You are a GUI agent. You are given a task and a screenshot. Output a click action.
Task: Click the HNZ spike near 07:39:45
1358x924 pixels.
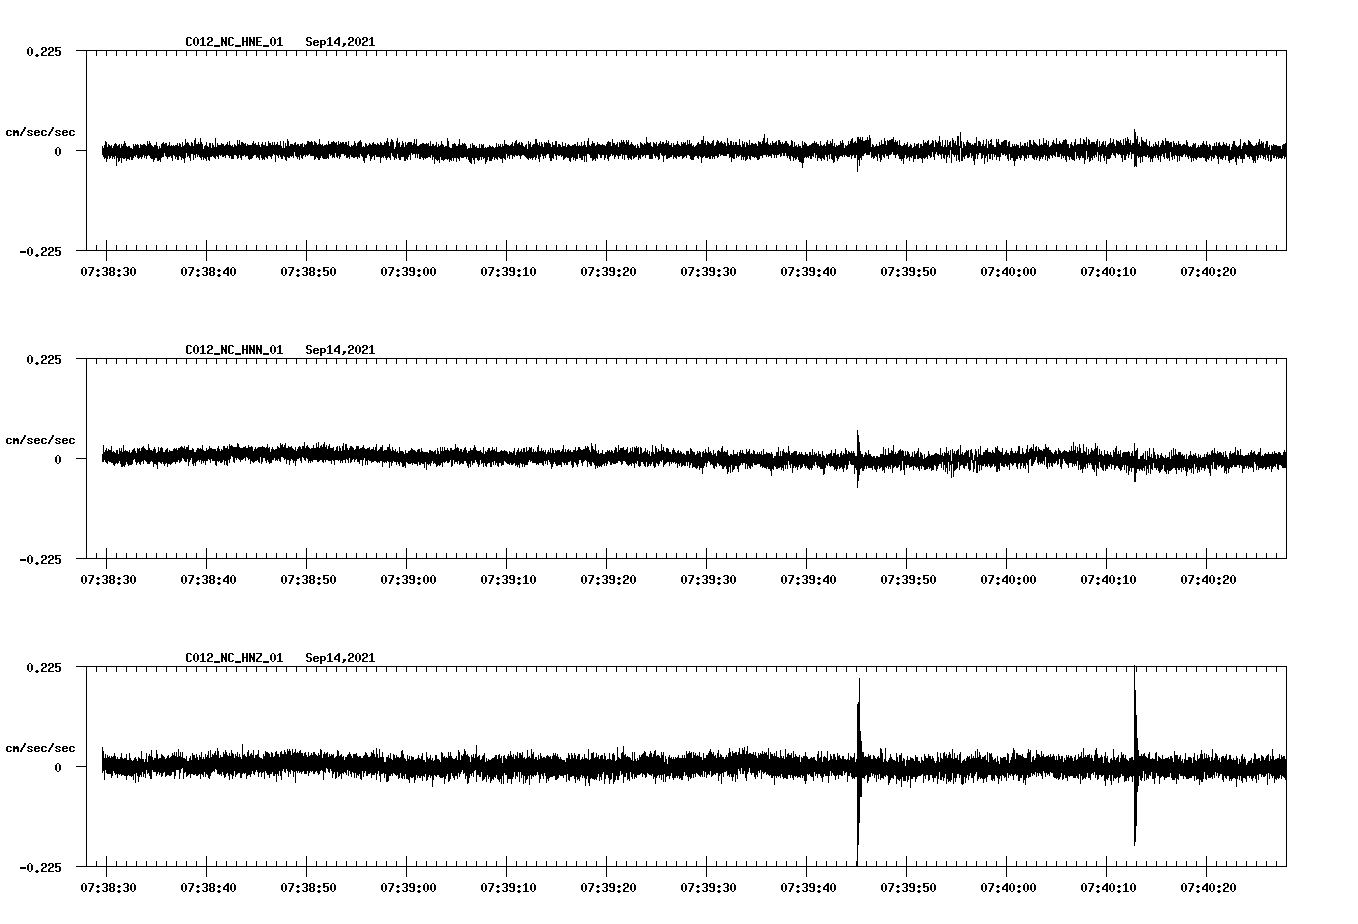pos(859,770)
